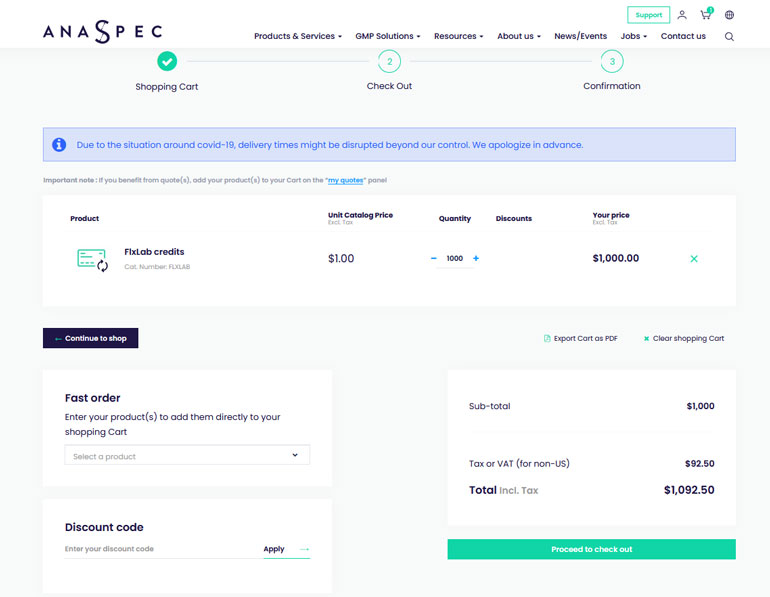Click the Unit Catalog Price column header
Screen dimensions: 770x597
(360, 215)
